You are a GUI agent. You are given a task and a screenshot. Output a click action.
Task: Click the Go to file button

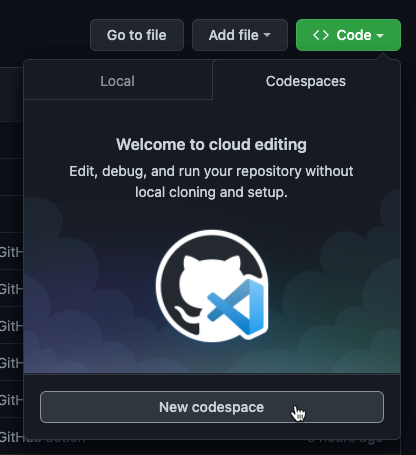pos(137,35)
